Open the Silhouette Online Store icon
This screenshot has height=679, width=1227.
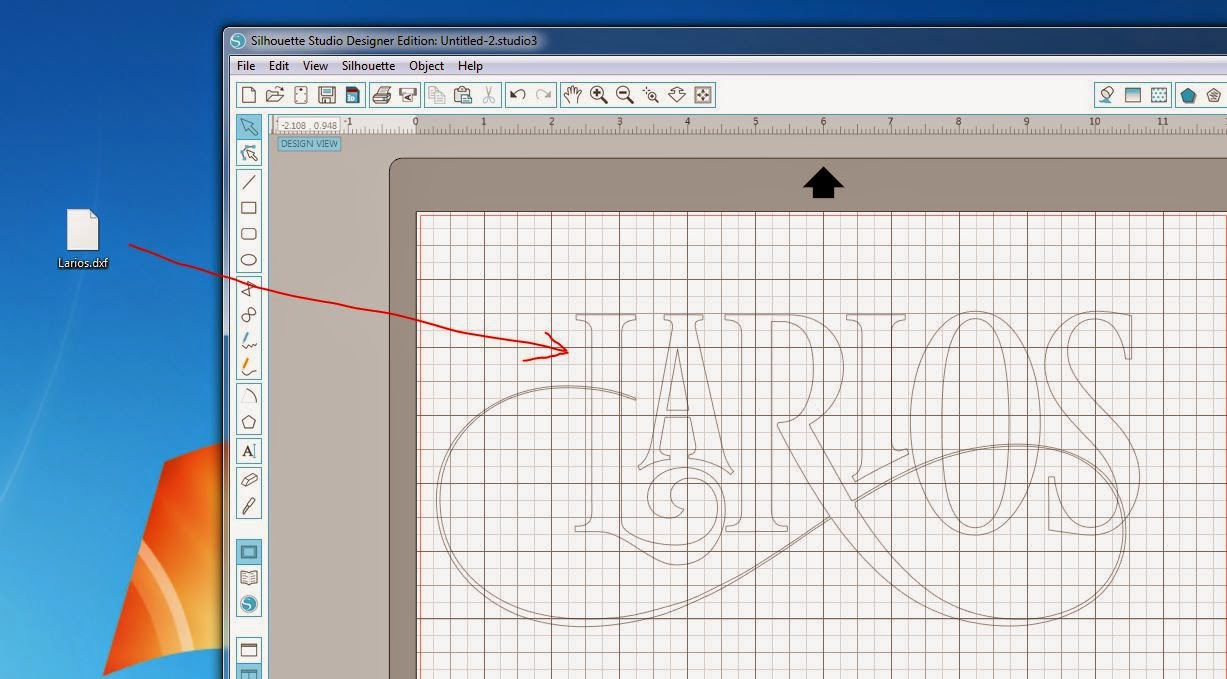249,603
